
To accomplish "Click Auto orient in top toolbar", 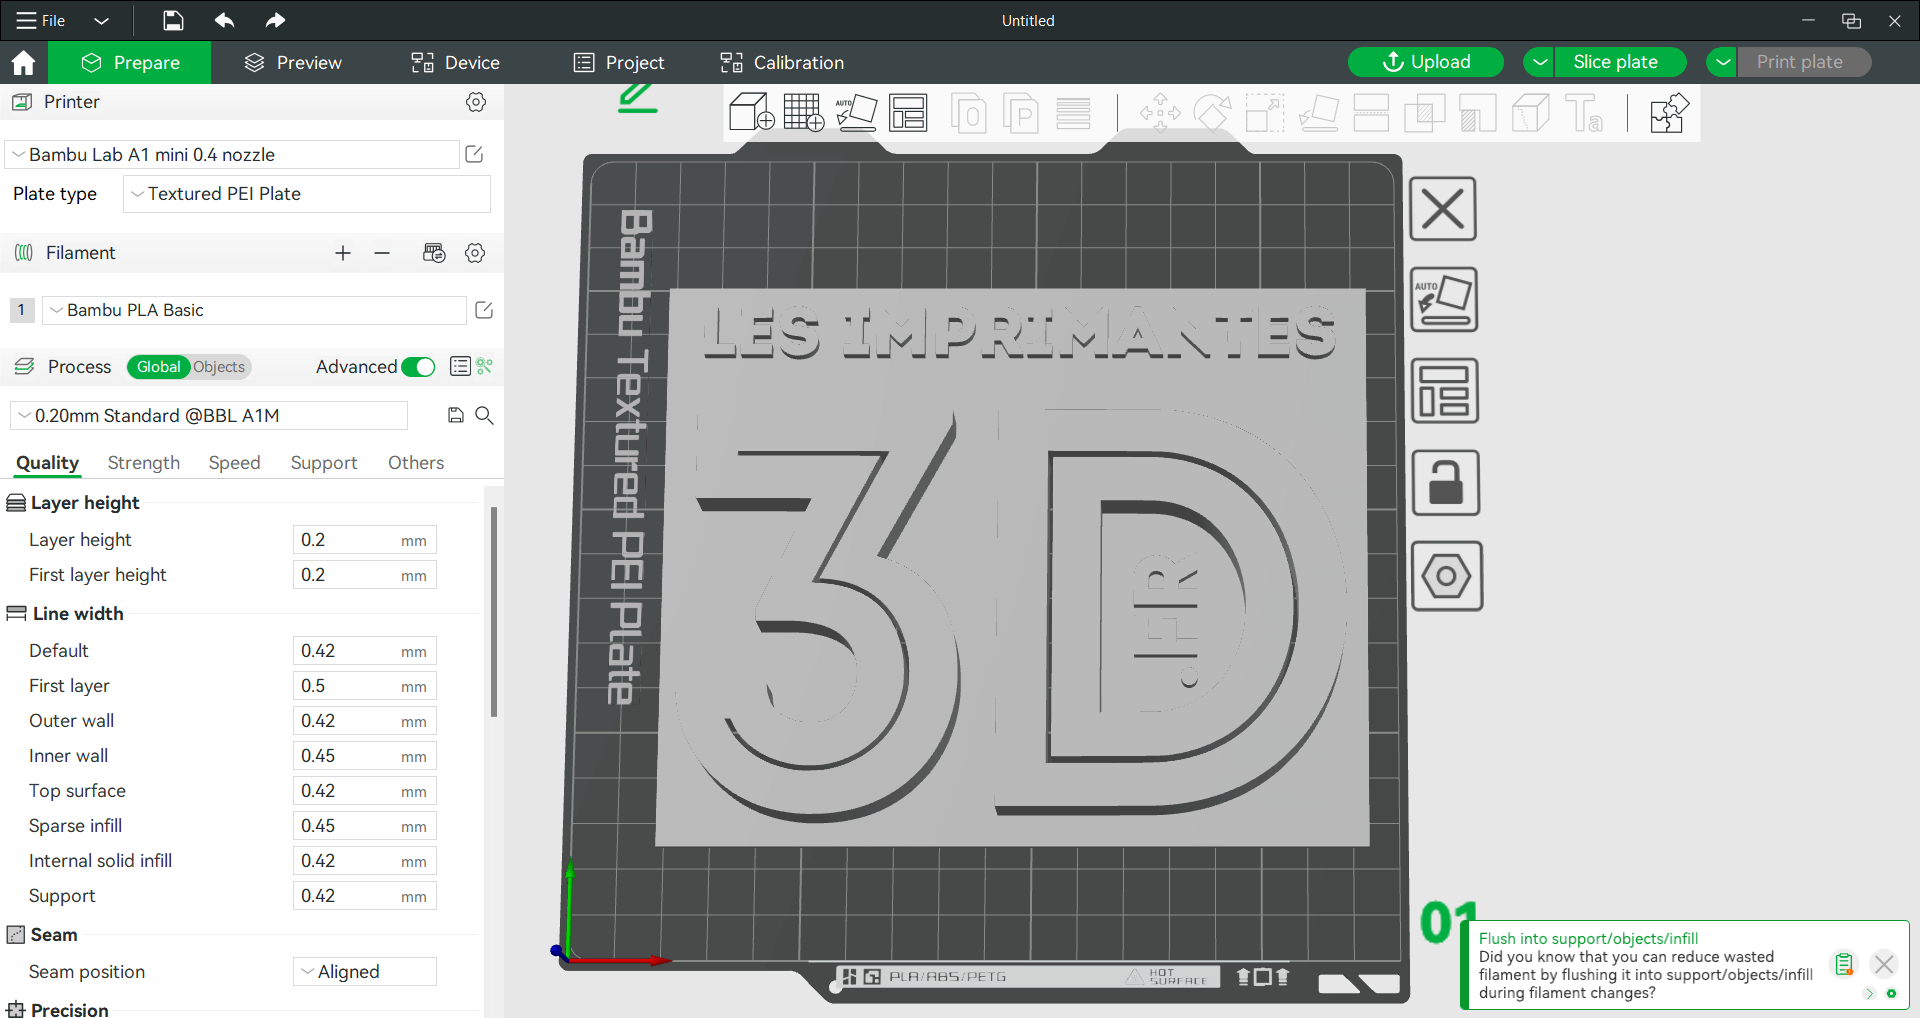I will (x=856, y=112).
